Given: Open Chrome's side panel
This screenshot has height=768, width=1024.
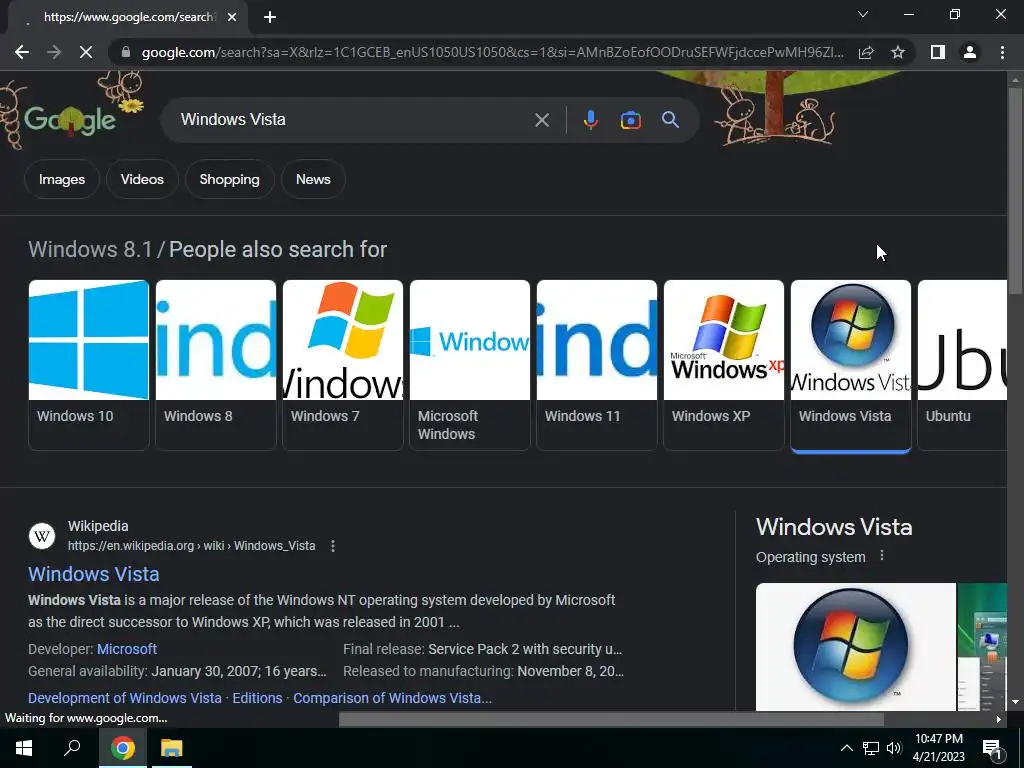Looking at the screenshot, I should coord(938,52).
